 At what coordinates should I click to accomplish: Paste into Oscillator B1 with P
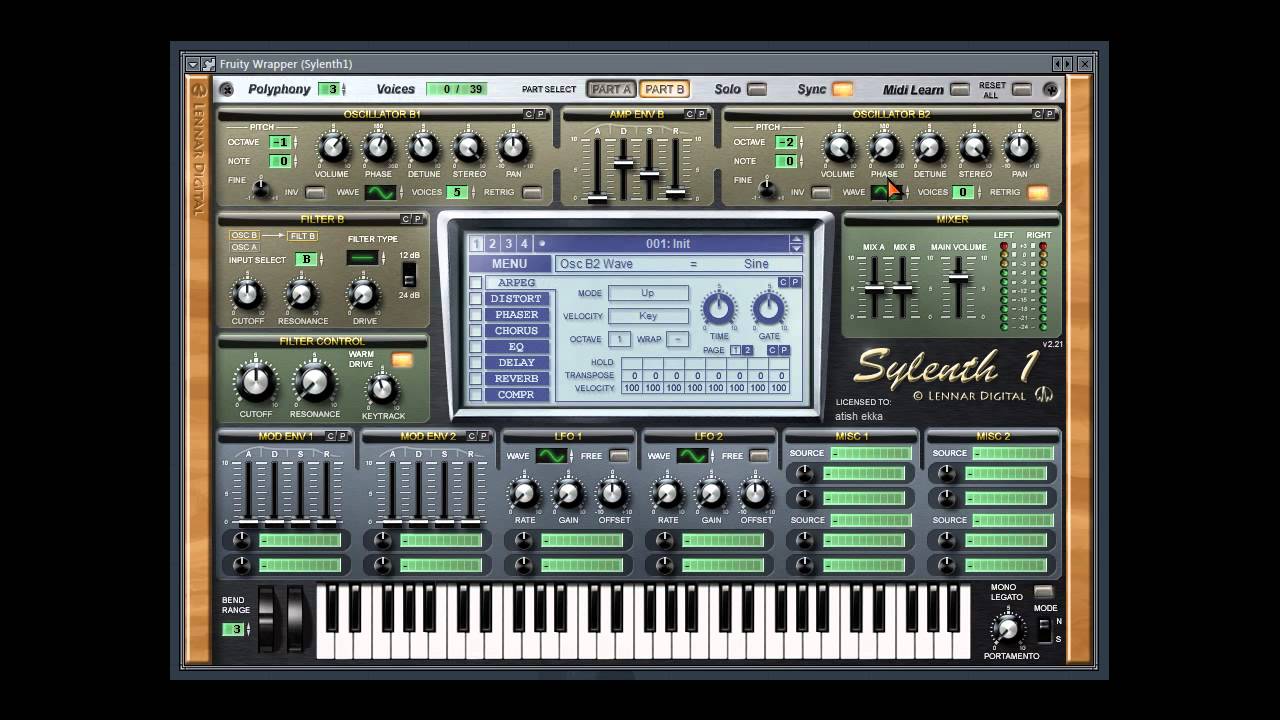pos(541,114)
